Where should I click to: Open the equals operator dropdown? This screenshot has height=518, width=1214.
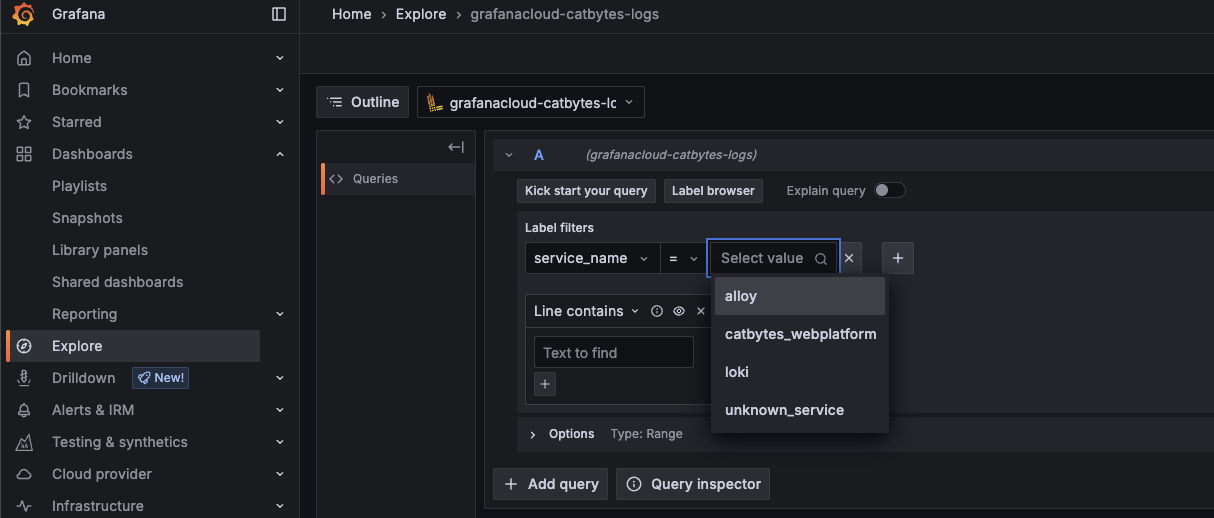(684, 258)
